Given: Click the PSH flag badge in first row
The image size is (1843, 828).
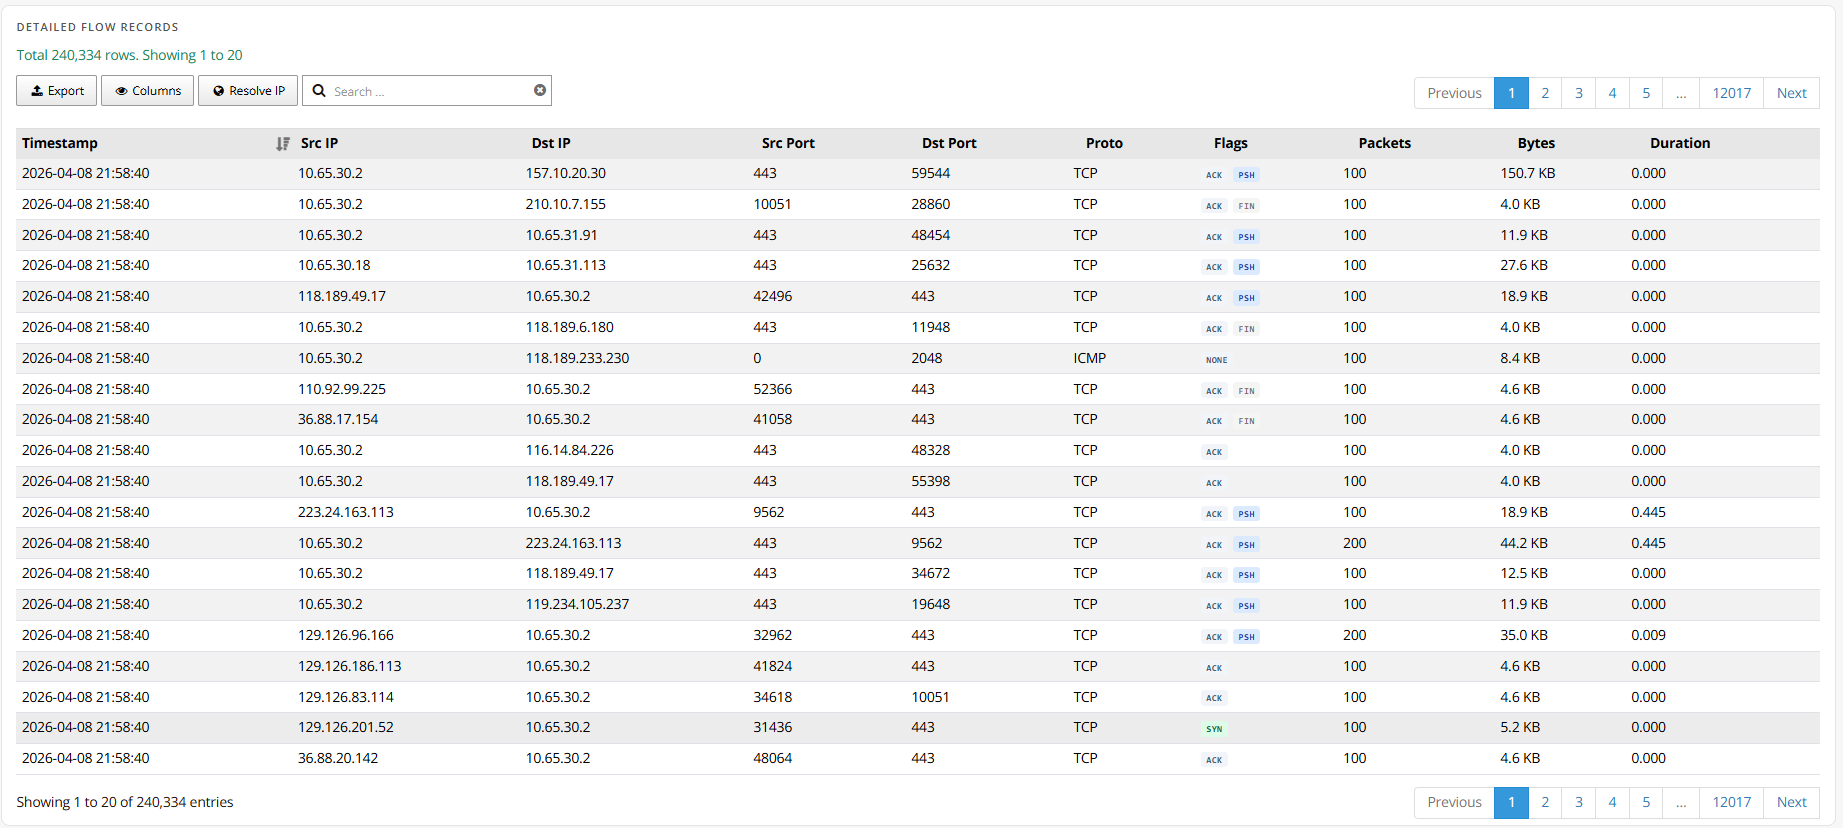Looking at the screenshot, I should [x=1246, y=175].
